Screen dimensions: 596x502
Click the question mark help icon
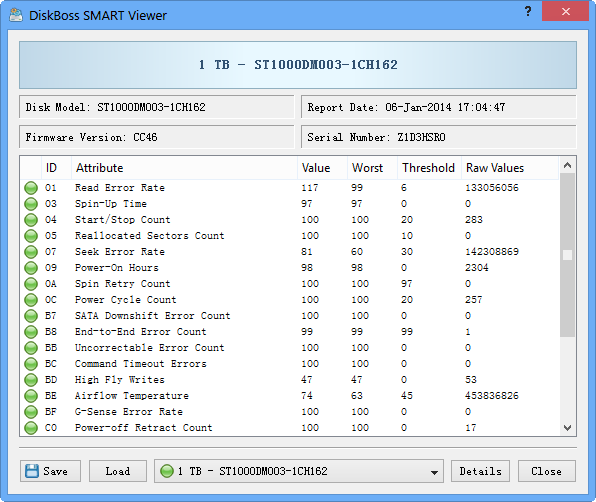tap(528, 11)
